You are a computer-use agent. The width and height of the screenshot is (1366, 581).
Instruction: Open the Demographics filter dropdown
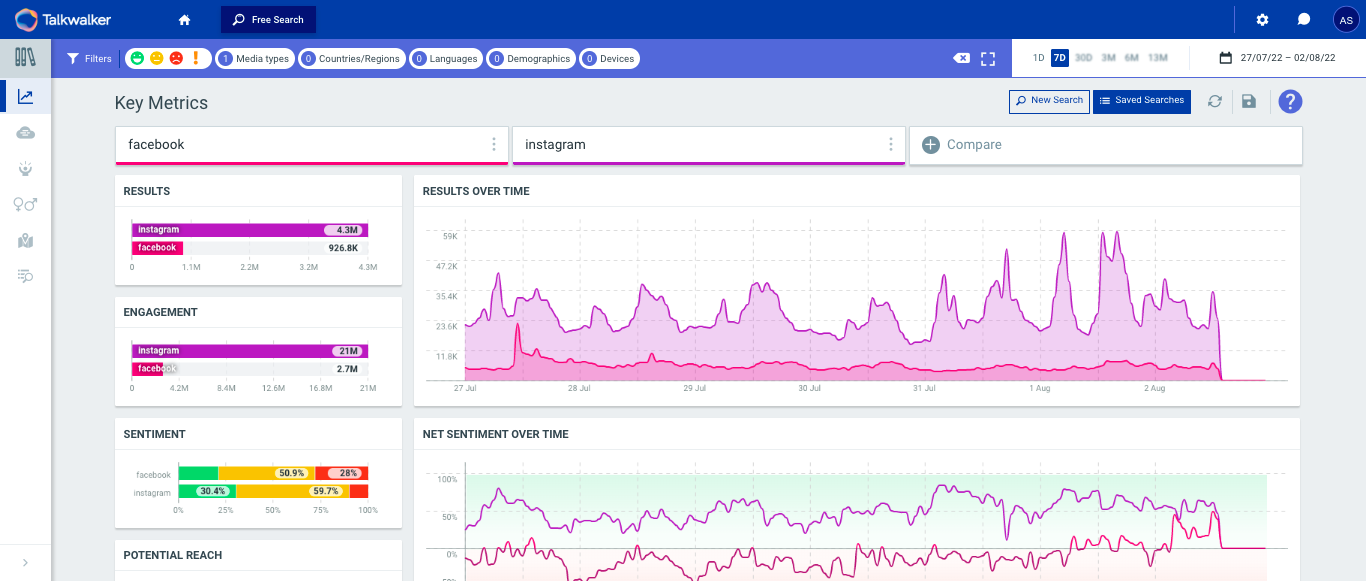(x=531, y=59)
